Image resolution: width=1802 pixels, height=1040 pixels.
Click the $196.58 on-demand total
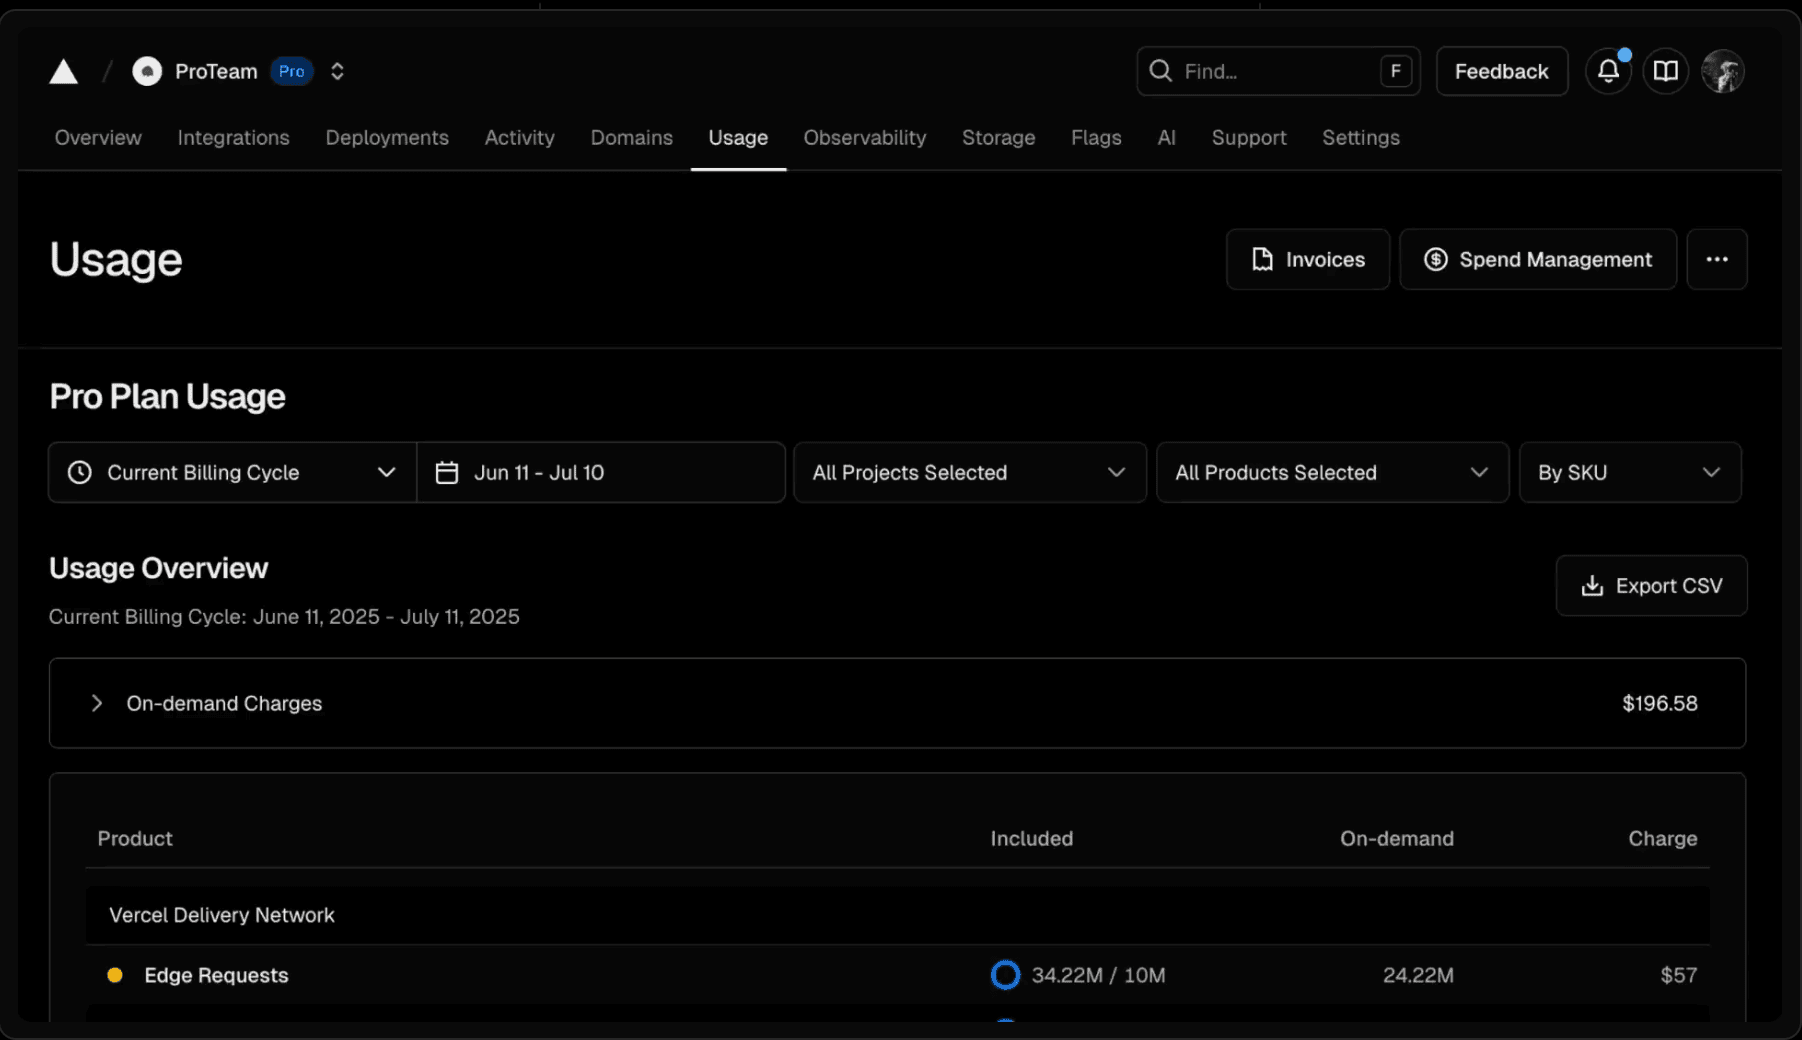coord(1660,704)
